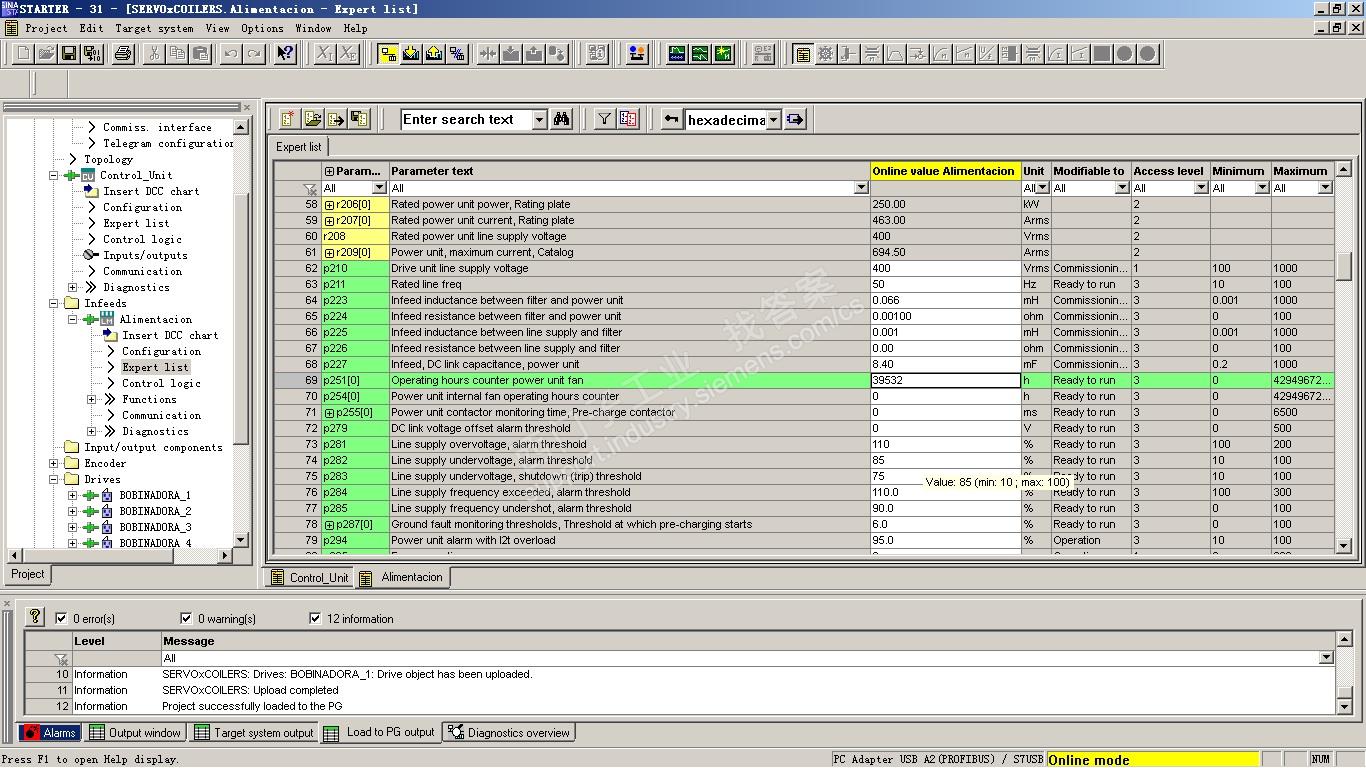
Task: Click the plus icon in the Param column header
Action: [x=329, y=171]
